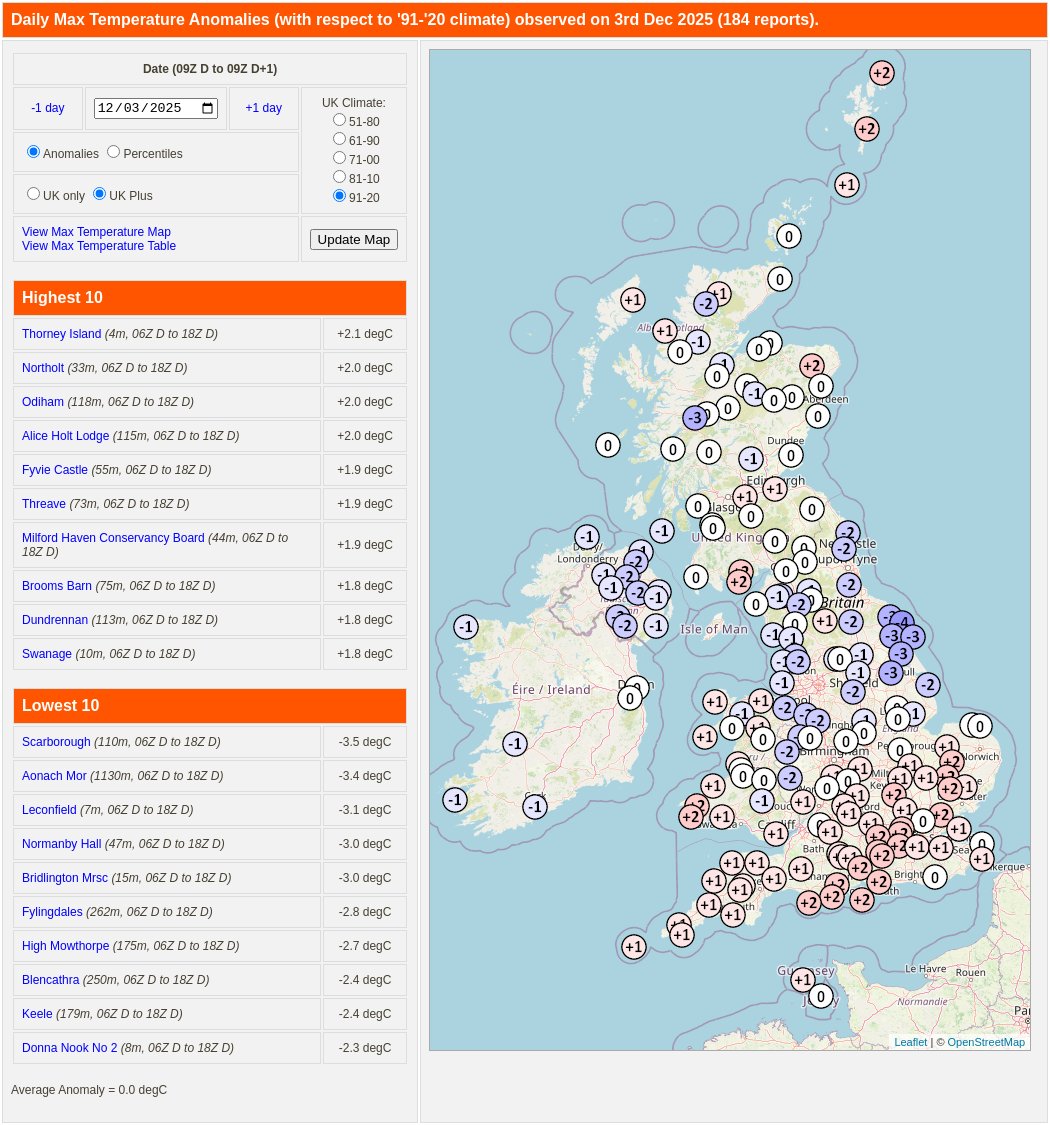Open the Brooms Barn station link
Screen dimensions: 1050x1125
(x=57, y=585)
